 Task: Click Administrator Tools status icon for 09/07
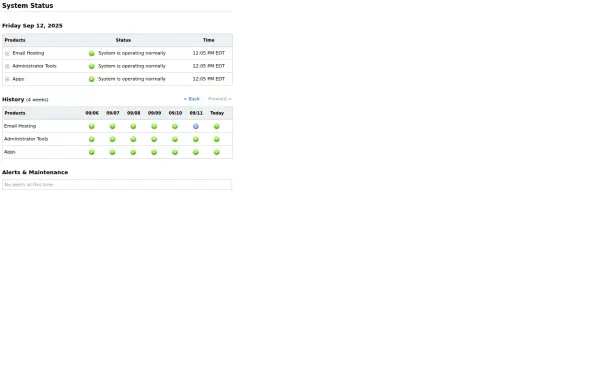coord(112,139)
